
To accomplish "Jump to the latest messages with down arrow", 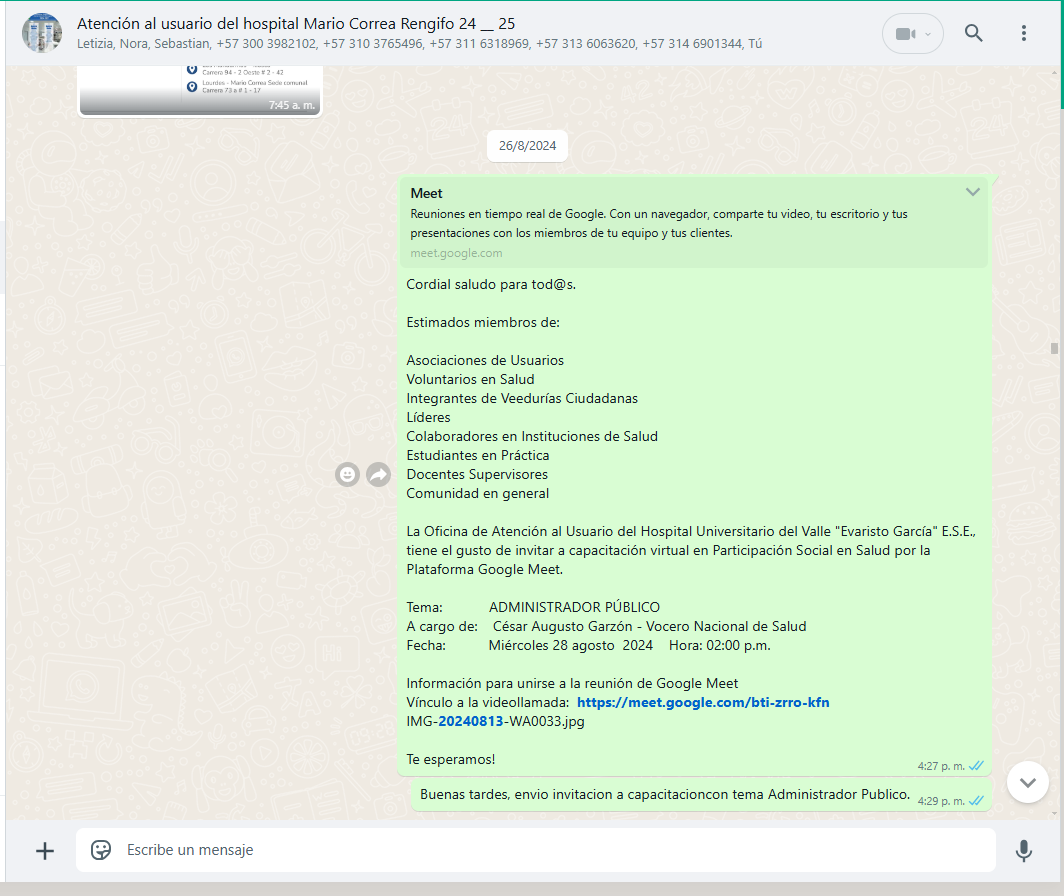I will [1028, 783].
